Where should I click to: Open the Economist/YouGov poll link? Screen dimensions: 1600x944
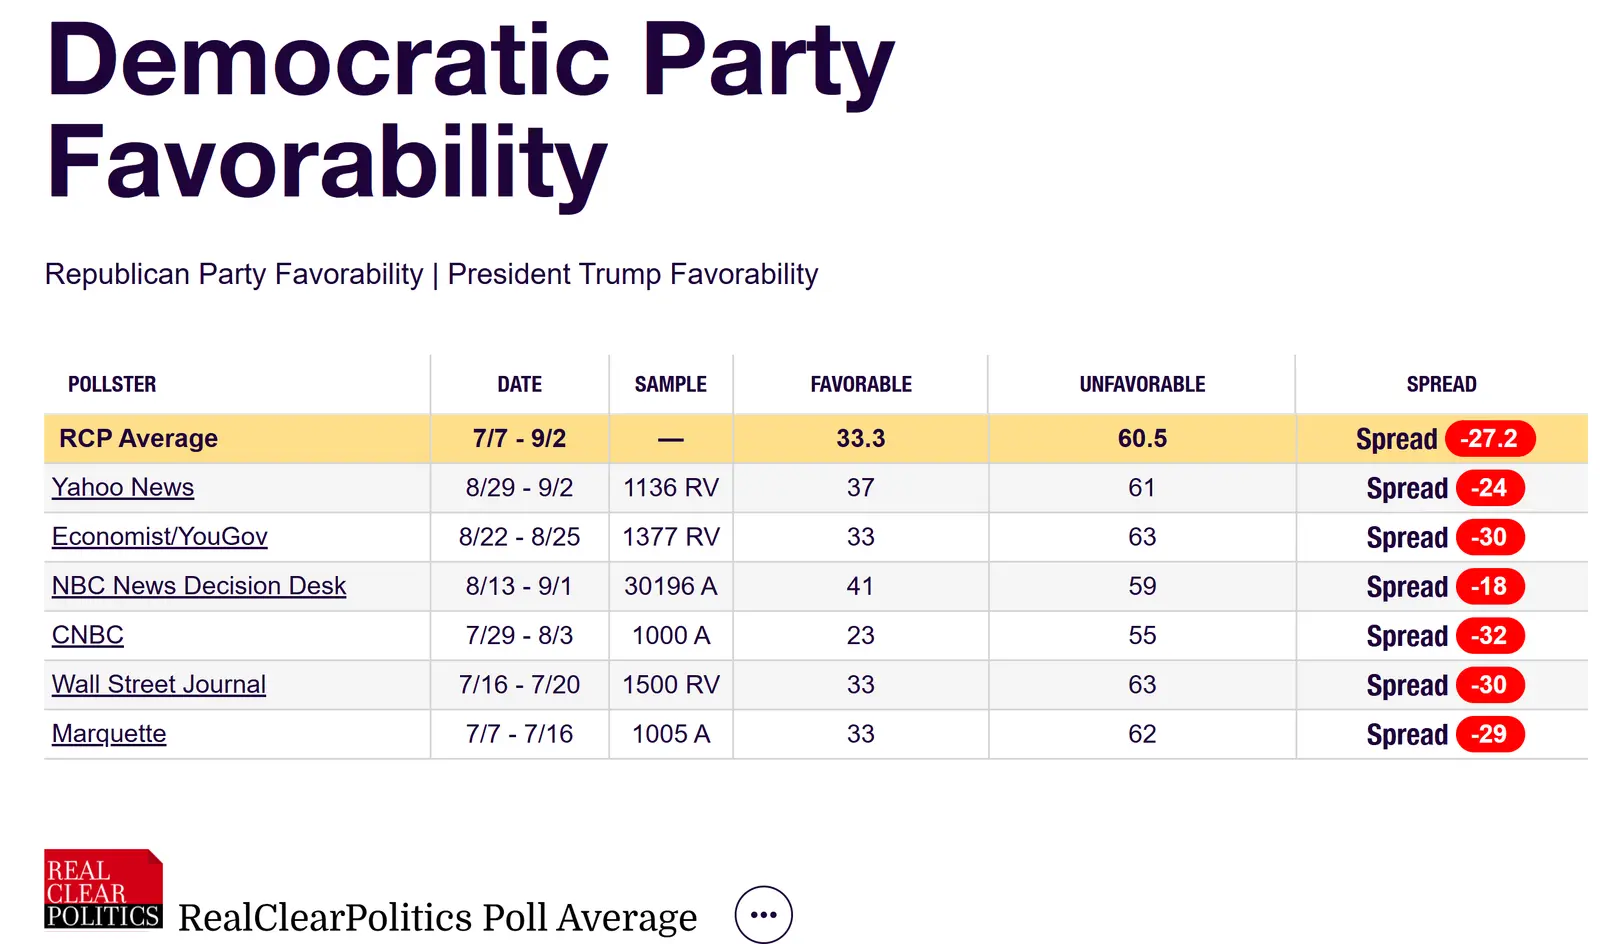pyautogui.click(x=160, y=537)
